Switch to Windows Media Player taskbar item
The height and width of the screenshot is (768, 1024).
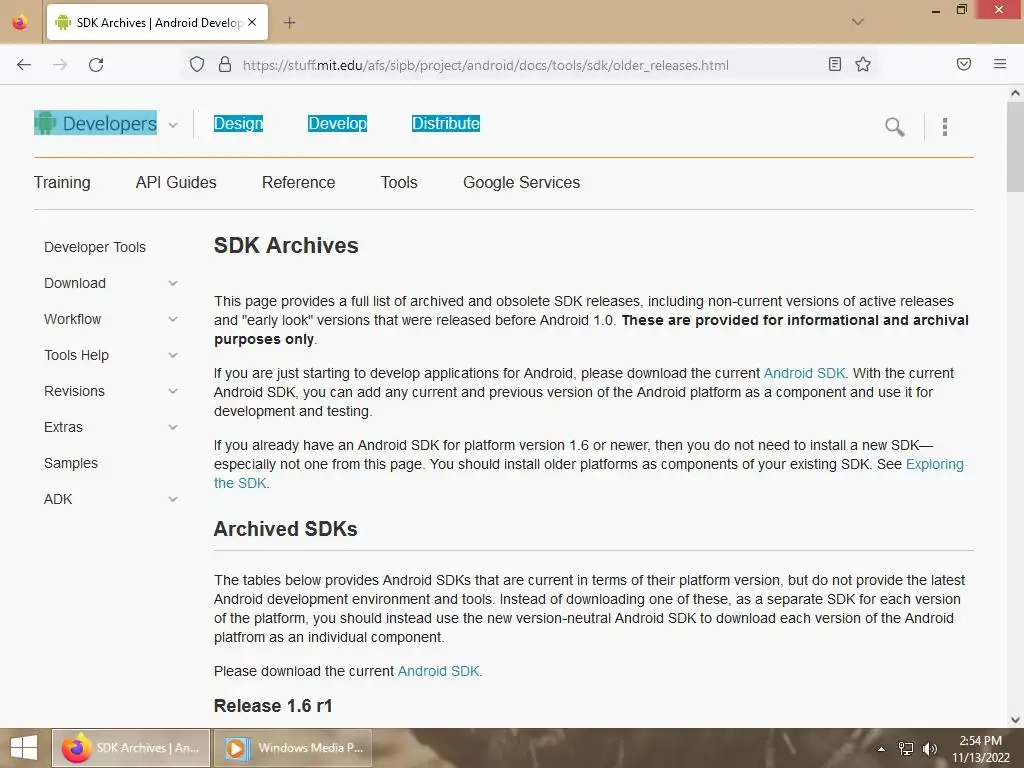[293, 748]
